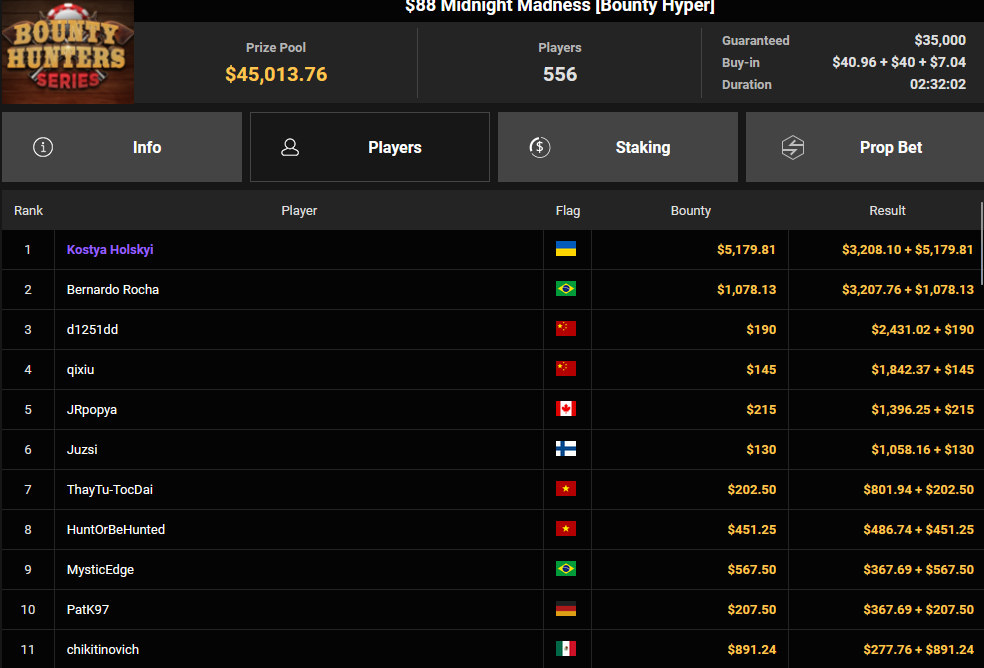The width and height of the screenshot is (984, 668).
Task: Sort by the Player column header
Action: pos(299,211)
